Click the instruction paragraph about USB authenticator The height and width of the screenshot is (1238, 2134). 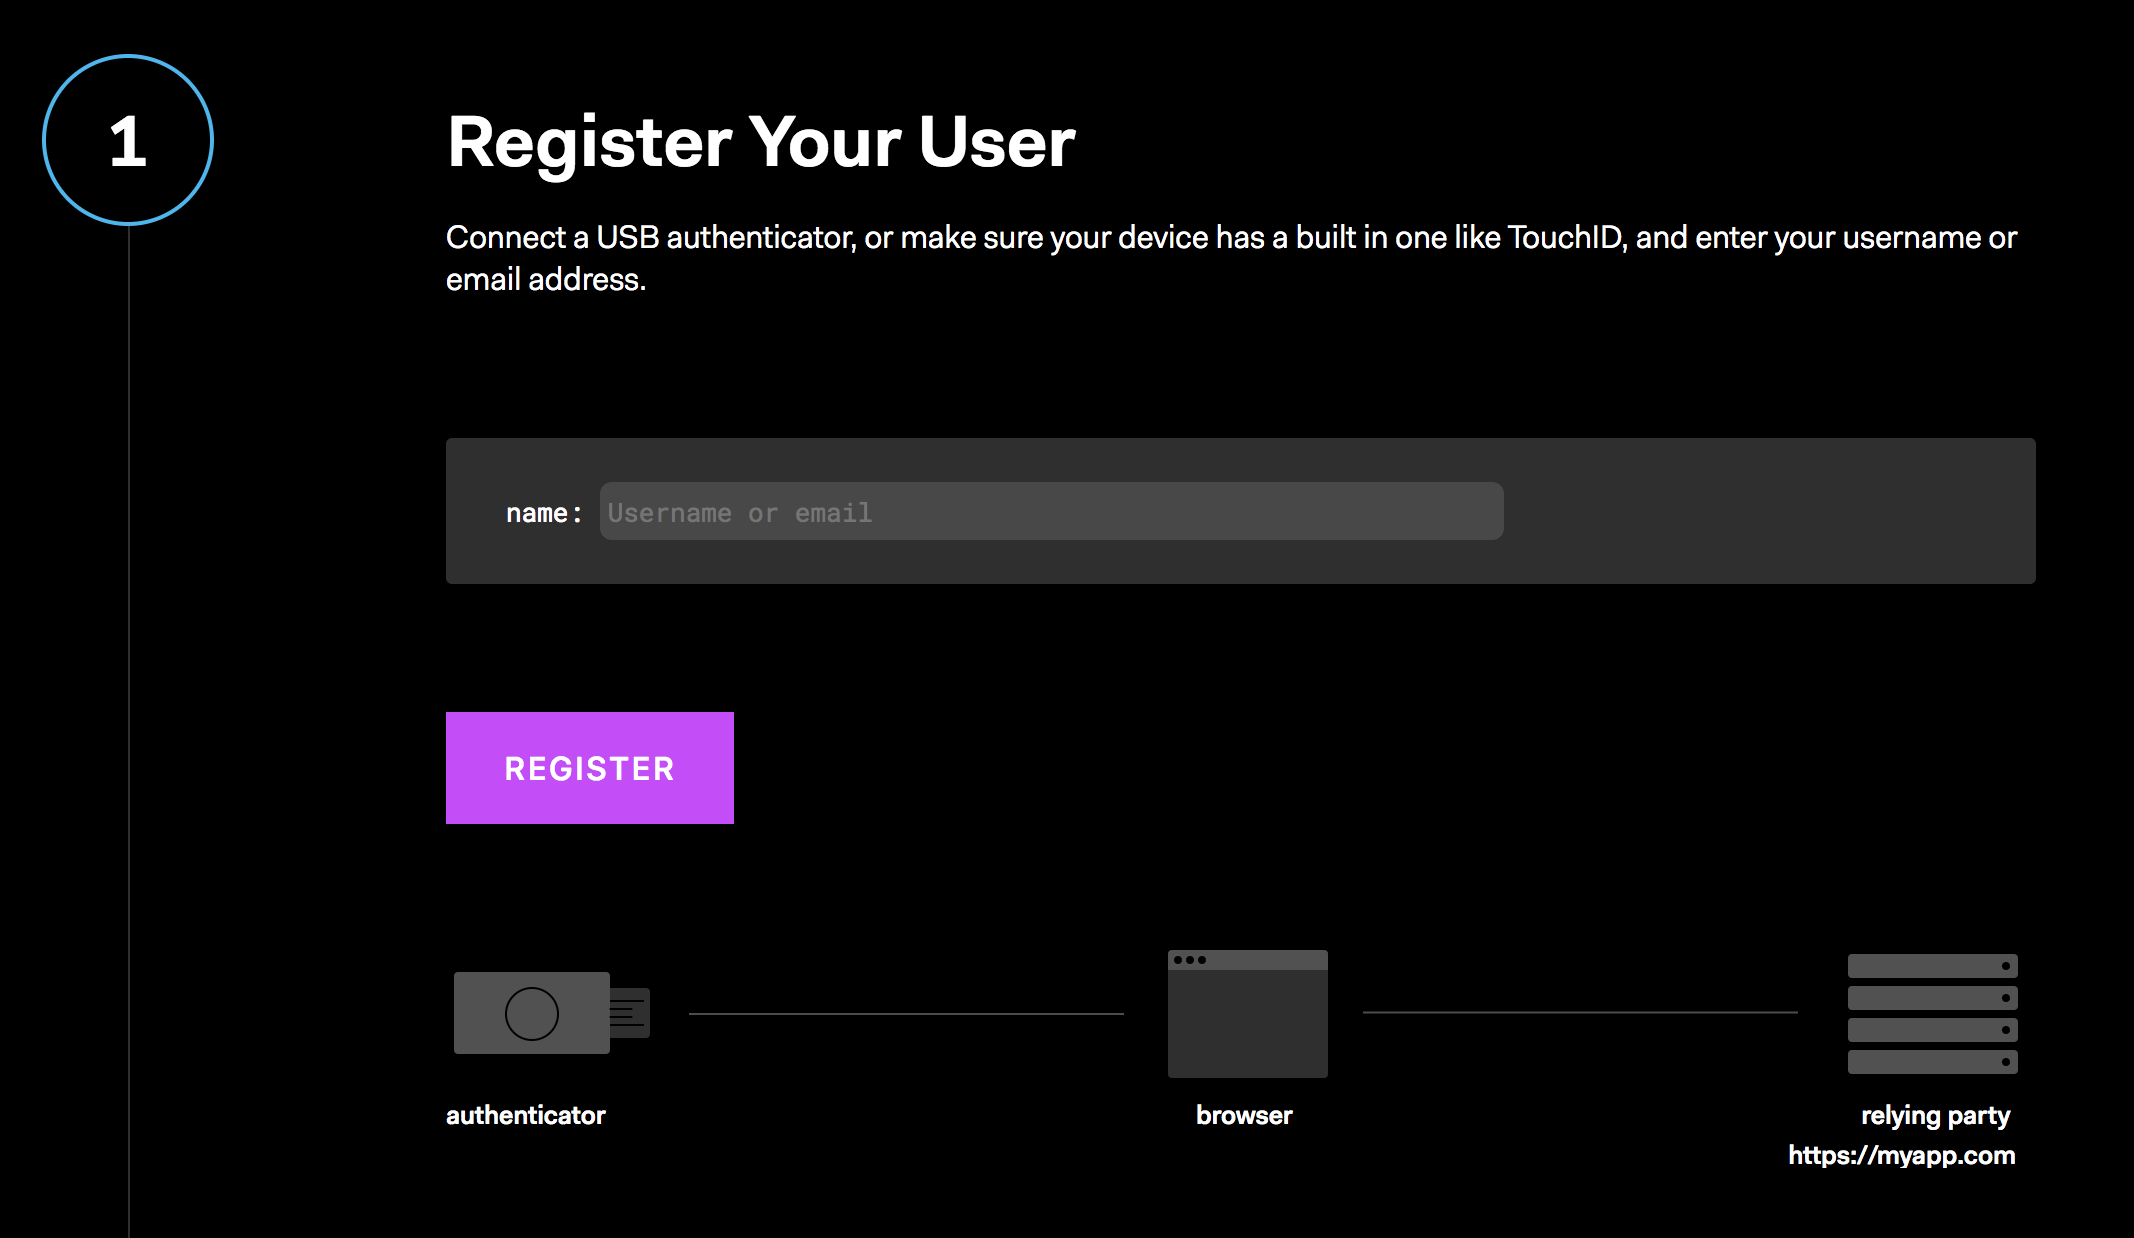coord(1230,258)
